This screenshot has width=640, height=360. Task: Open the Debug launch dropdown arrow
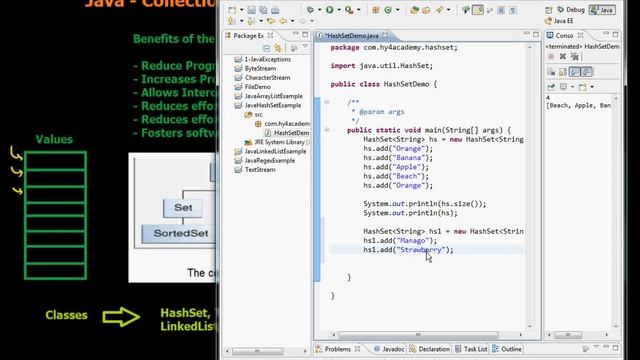point(319,10)
